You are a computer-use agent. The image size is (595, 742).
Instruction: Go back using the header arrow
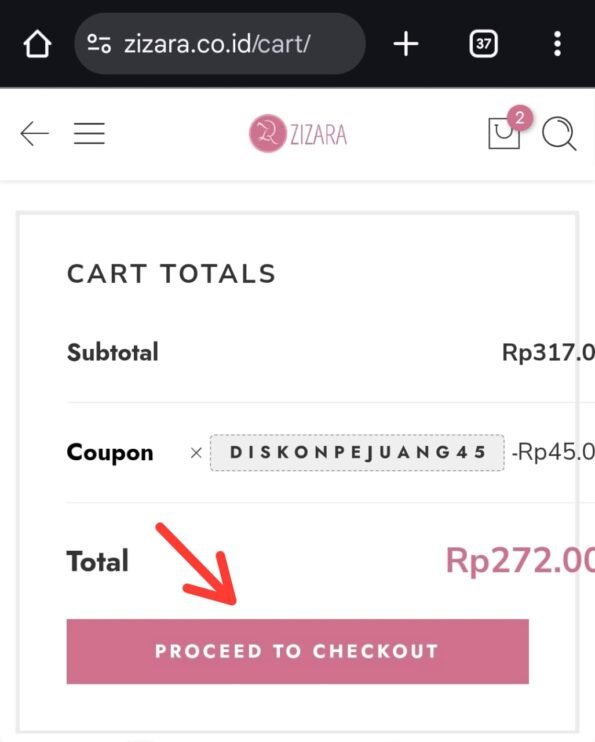(35, 133)
